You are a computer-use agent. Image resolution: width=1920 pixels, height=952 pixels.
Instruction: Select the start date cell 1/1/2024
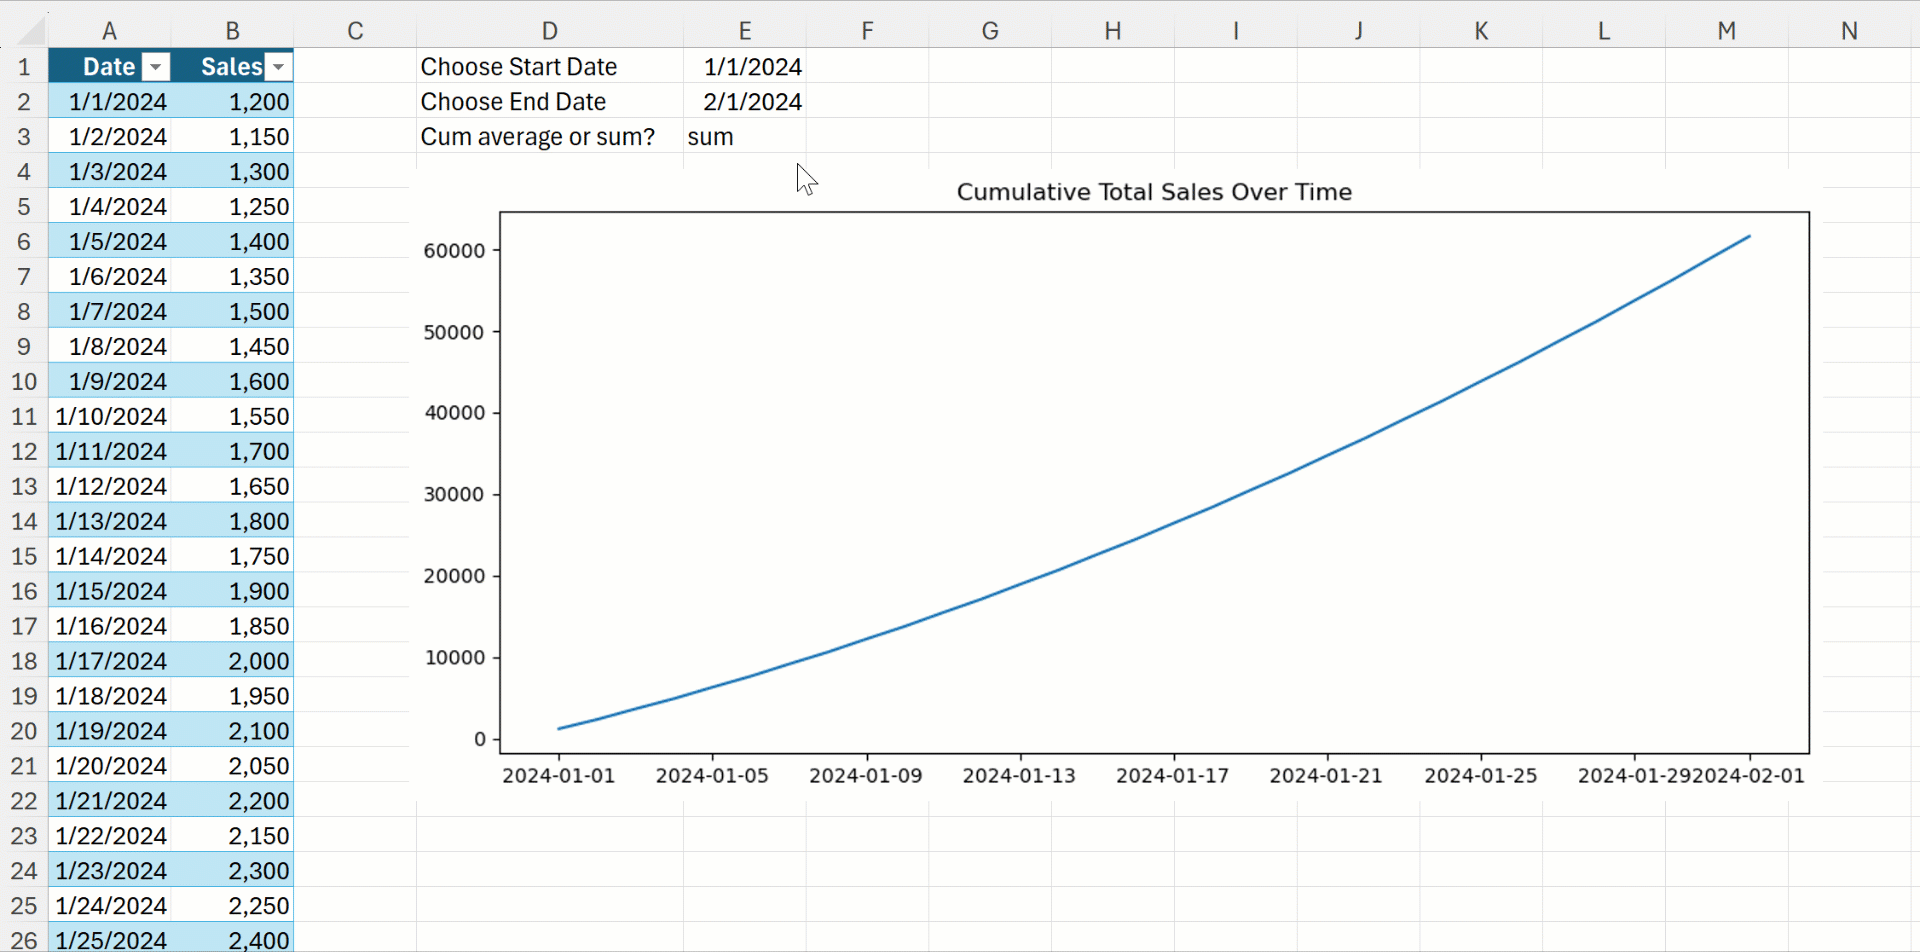tap(744, 66)
